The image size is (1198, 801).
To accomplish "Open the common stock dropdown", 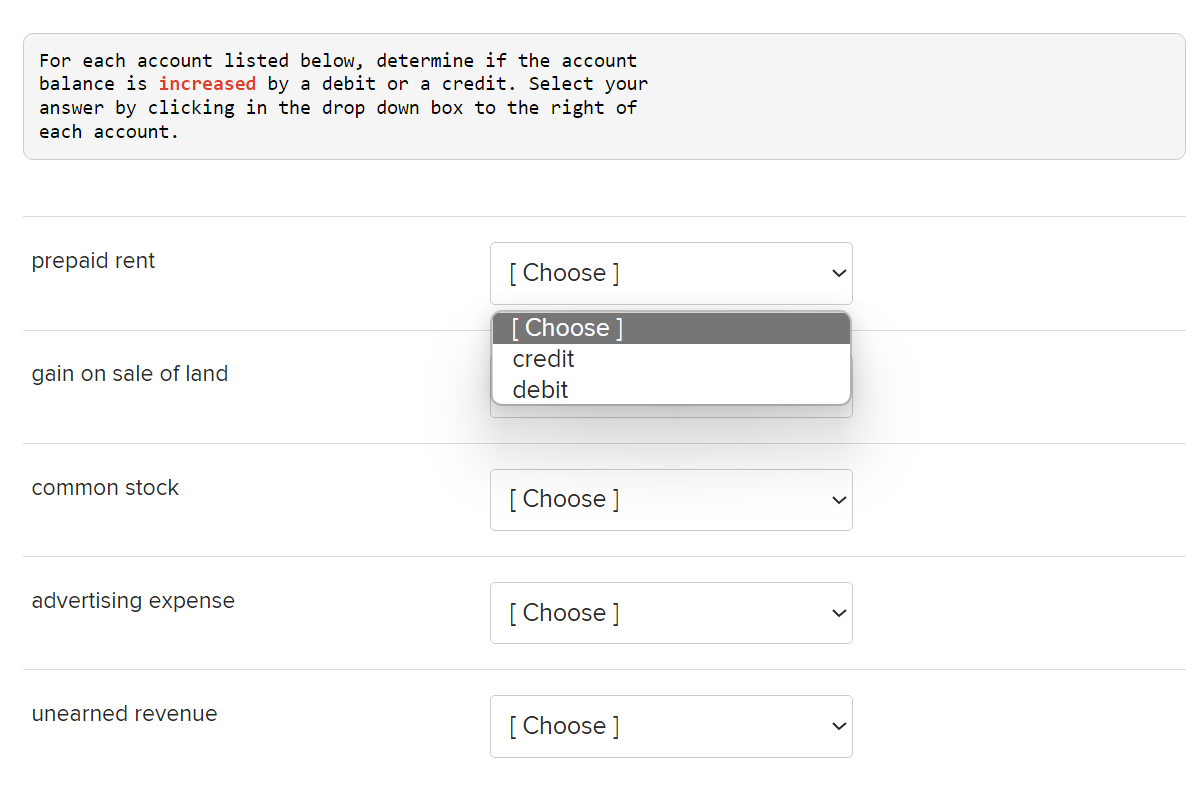I will (670, 499).
